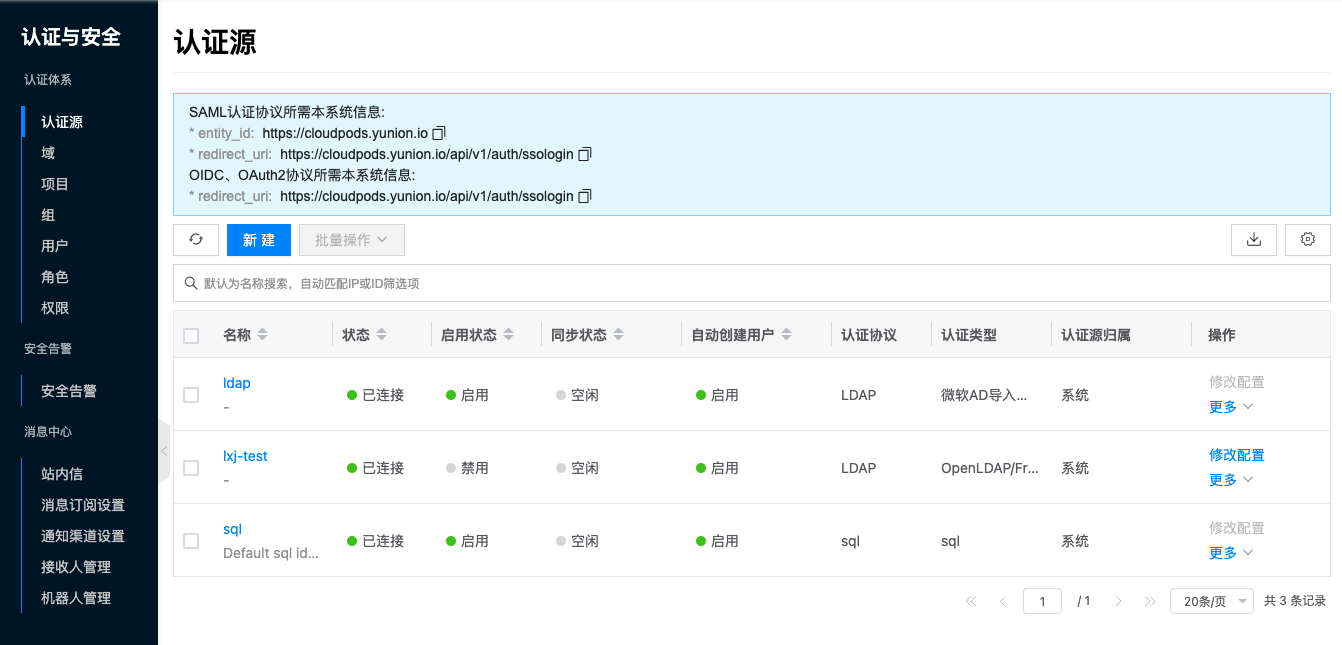
Task: Click the download export icon button
Action: 1253,240
